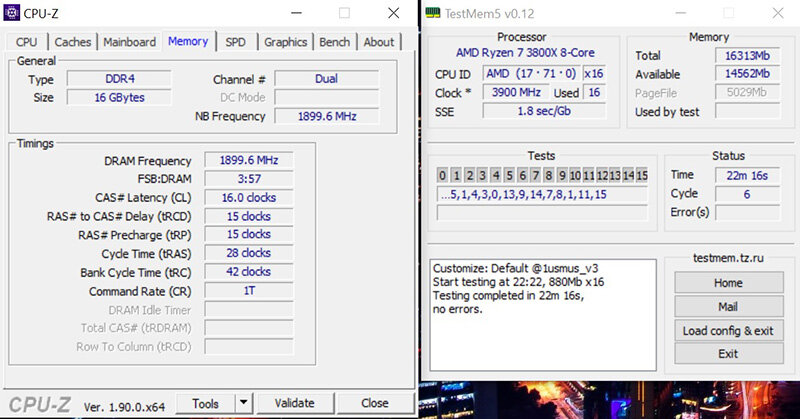Click the DRAM Frequency 1899.6 MHz value
Image resolution: width=800 pixels, height=419 pixels.
(x=249, y=160)
